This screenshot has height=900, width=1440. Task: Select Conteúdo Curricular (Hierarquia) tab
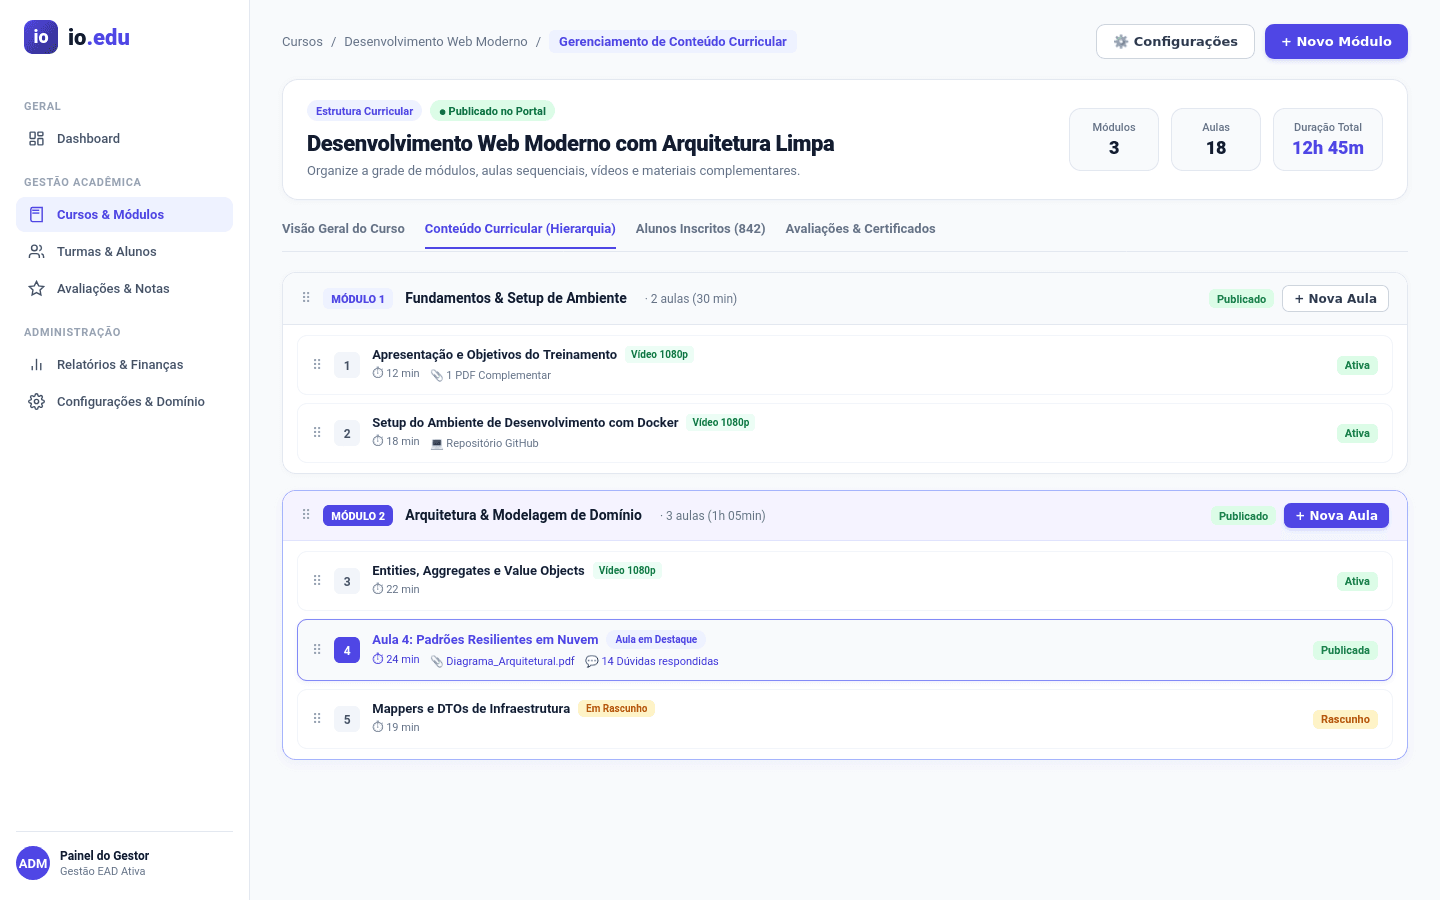520,229
